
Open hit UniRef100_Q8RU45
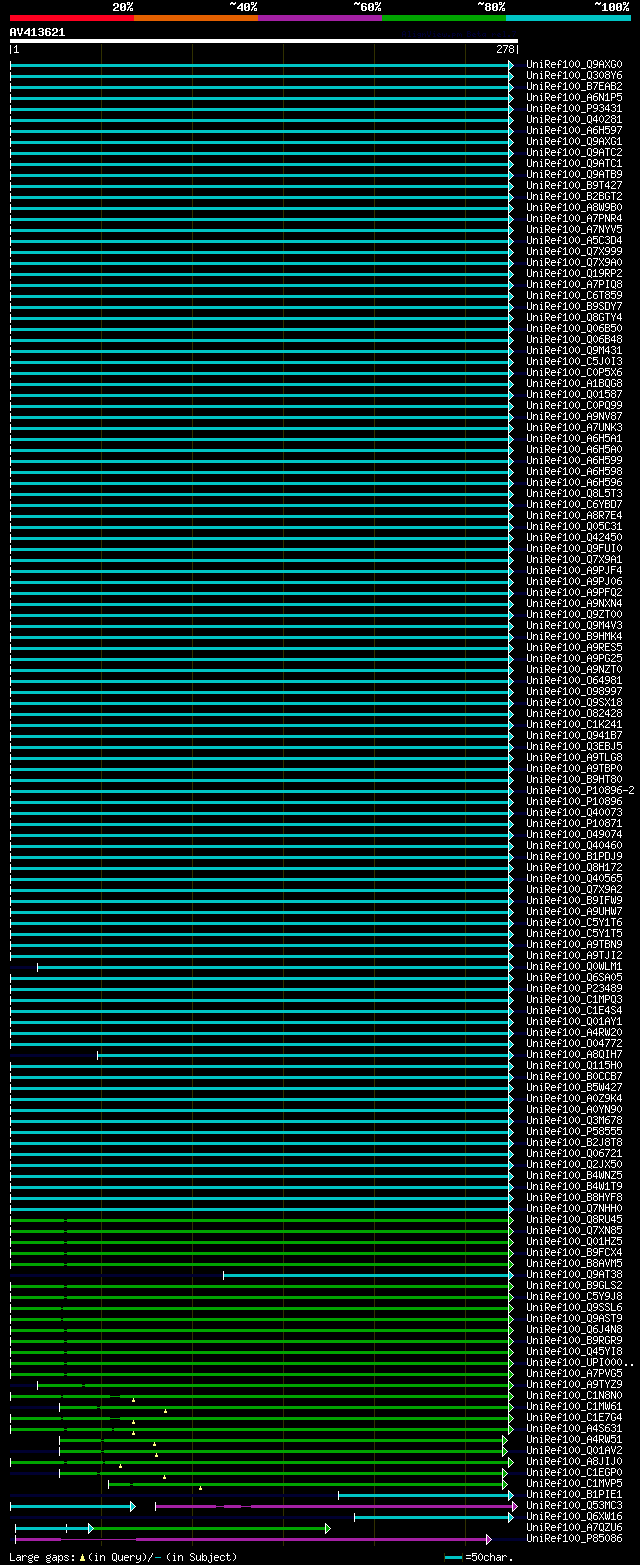pos(574,1219)
